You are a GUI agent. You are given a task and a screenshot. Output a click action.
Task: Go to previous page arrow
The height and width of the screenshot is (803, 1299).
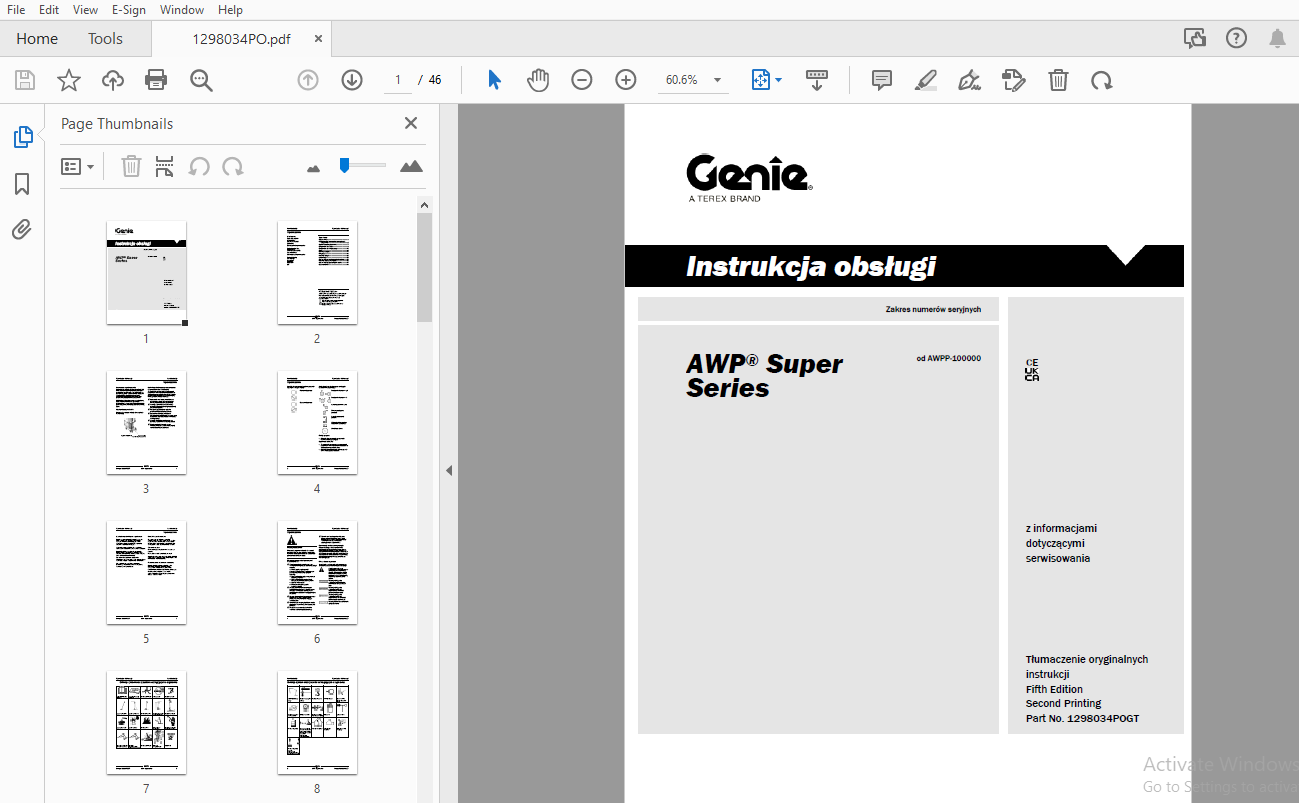(x=308, y=80)
